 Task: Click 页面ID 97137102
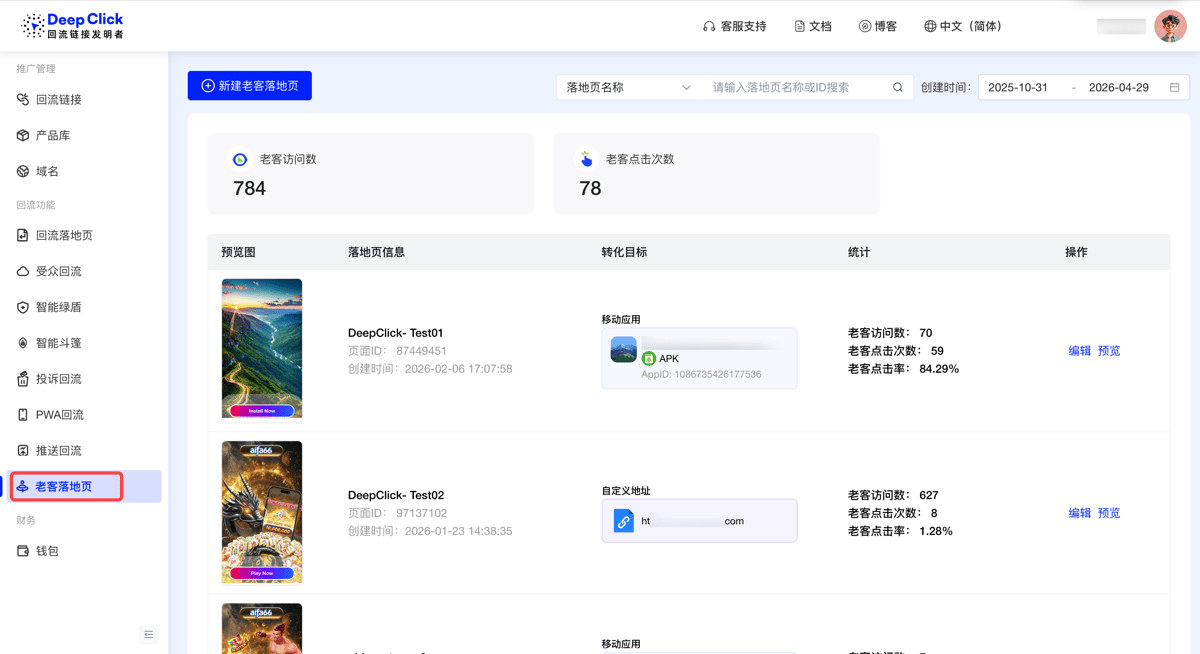point(397,513)
